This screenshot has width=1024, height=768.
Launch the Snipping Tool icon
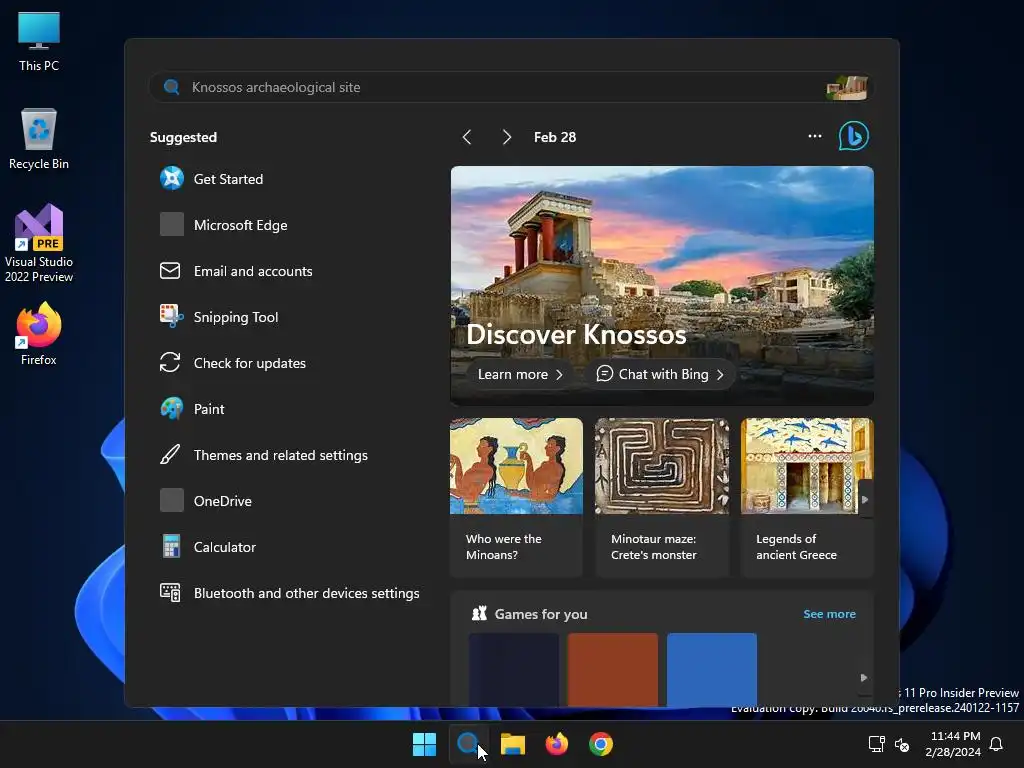pyautogui.click(x=171, y=316)
